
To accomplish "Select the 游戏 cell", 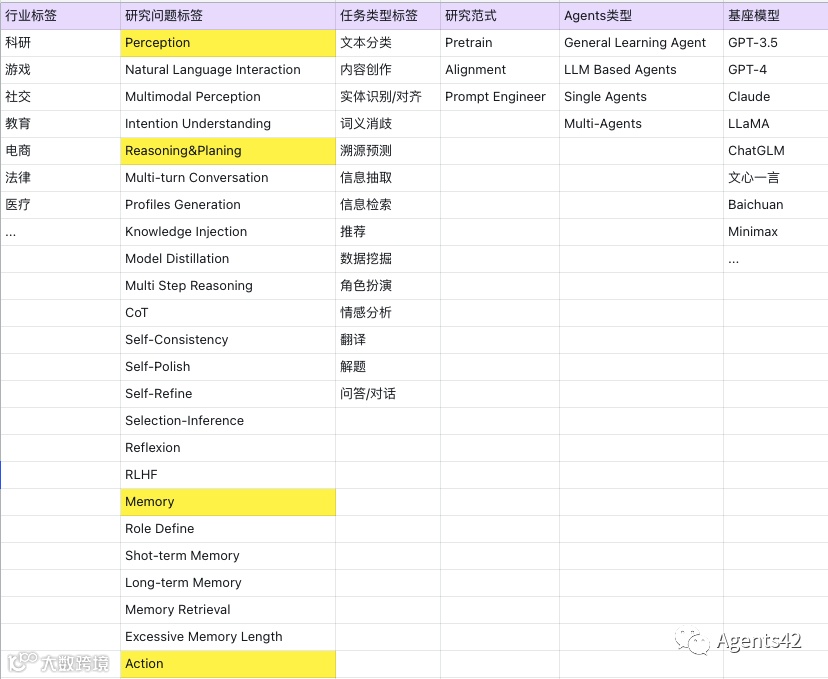I will point(60,70).
